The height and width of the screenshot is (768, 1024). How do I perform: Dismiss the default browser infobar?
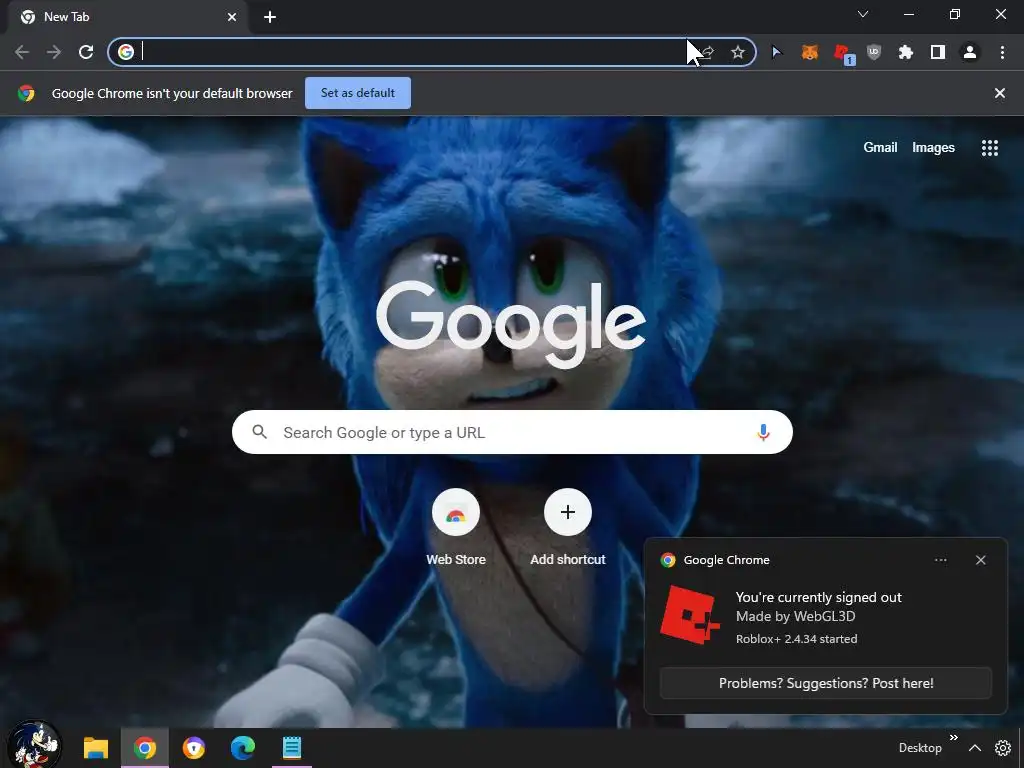pos(1000,93)
